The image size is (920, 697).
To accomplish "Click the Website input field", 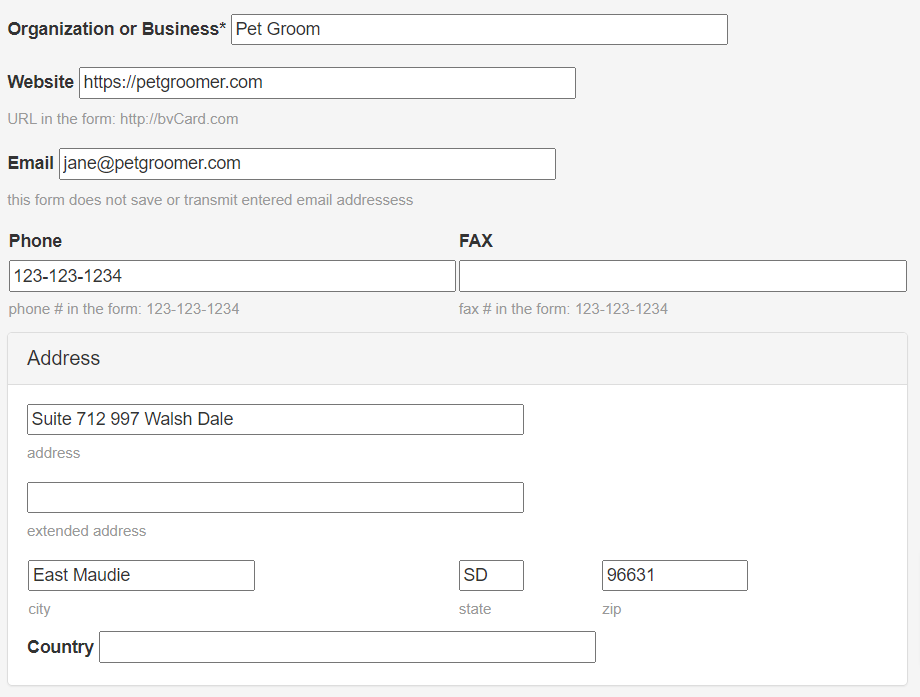I will 327,82.
